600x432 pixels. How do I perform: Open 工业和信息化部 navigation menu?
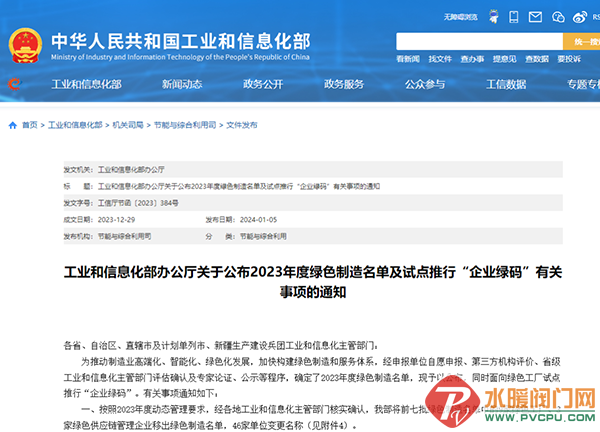point(86,84)
